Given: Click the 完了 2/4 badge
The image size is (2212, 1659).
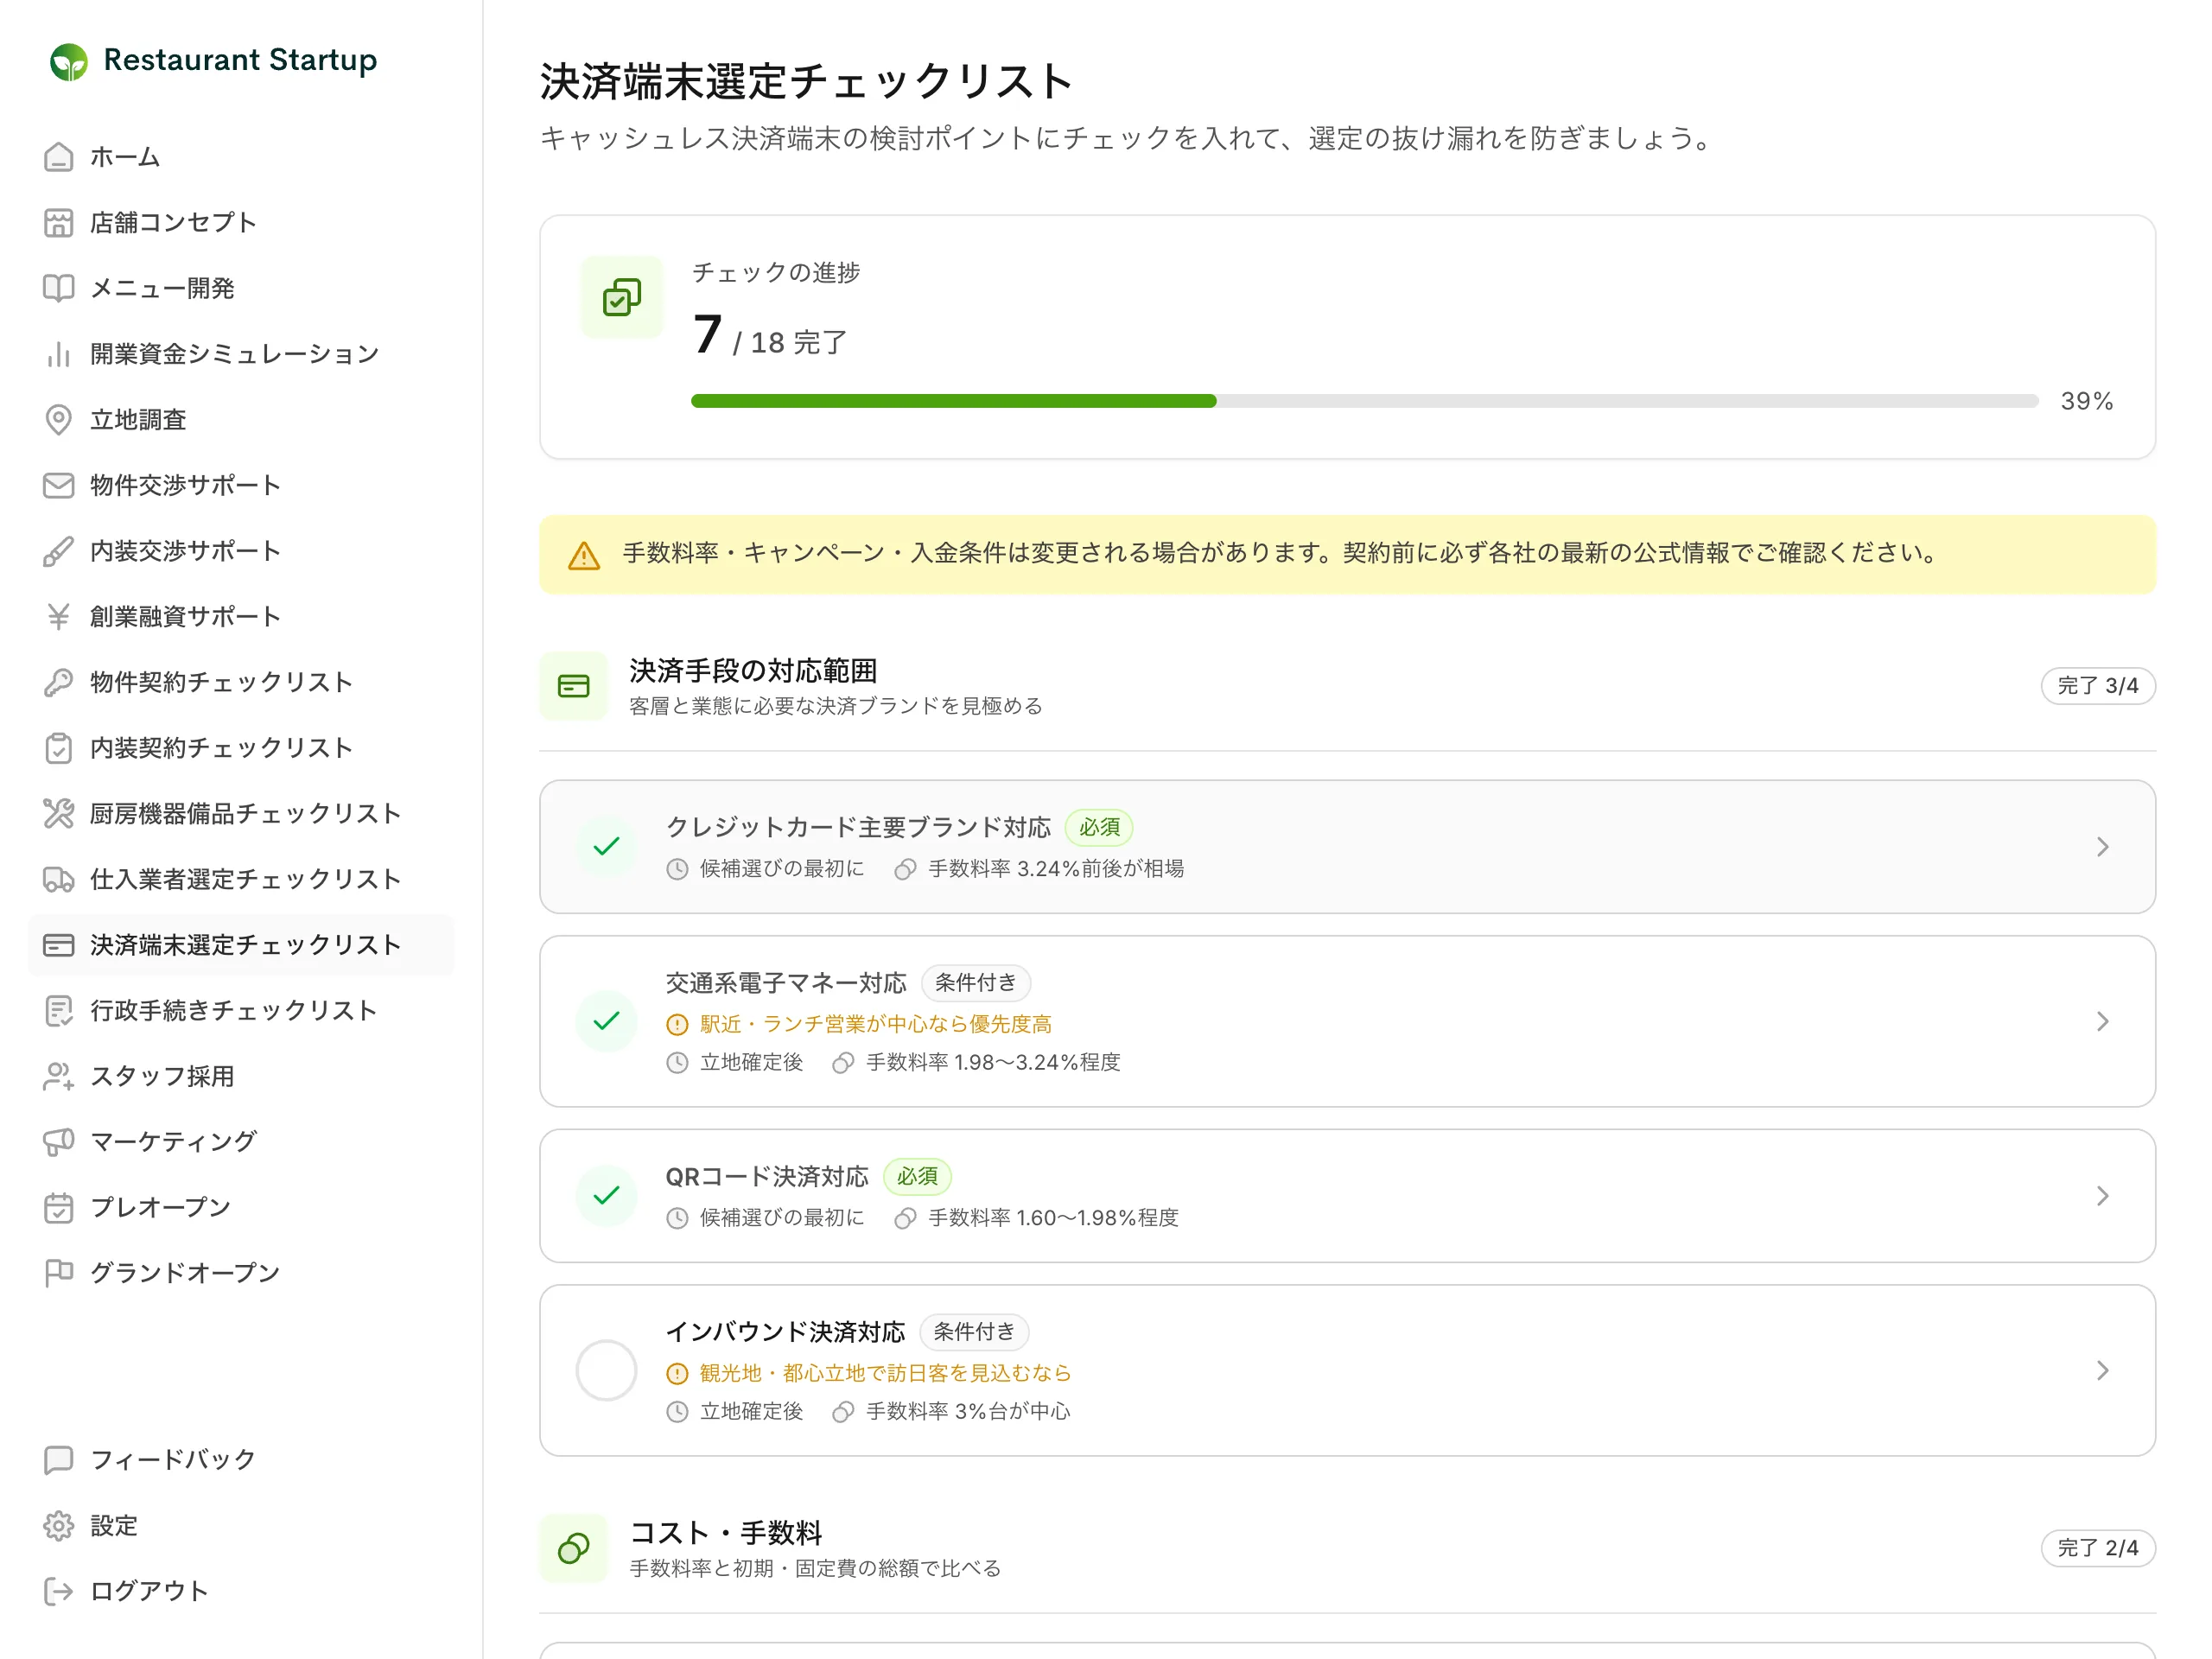Looking at the screenshot, I should (2097, 1548).
